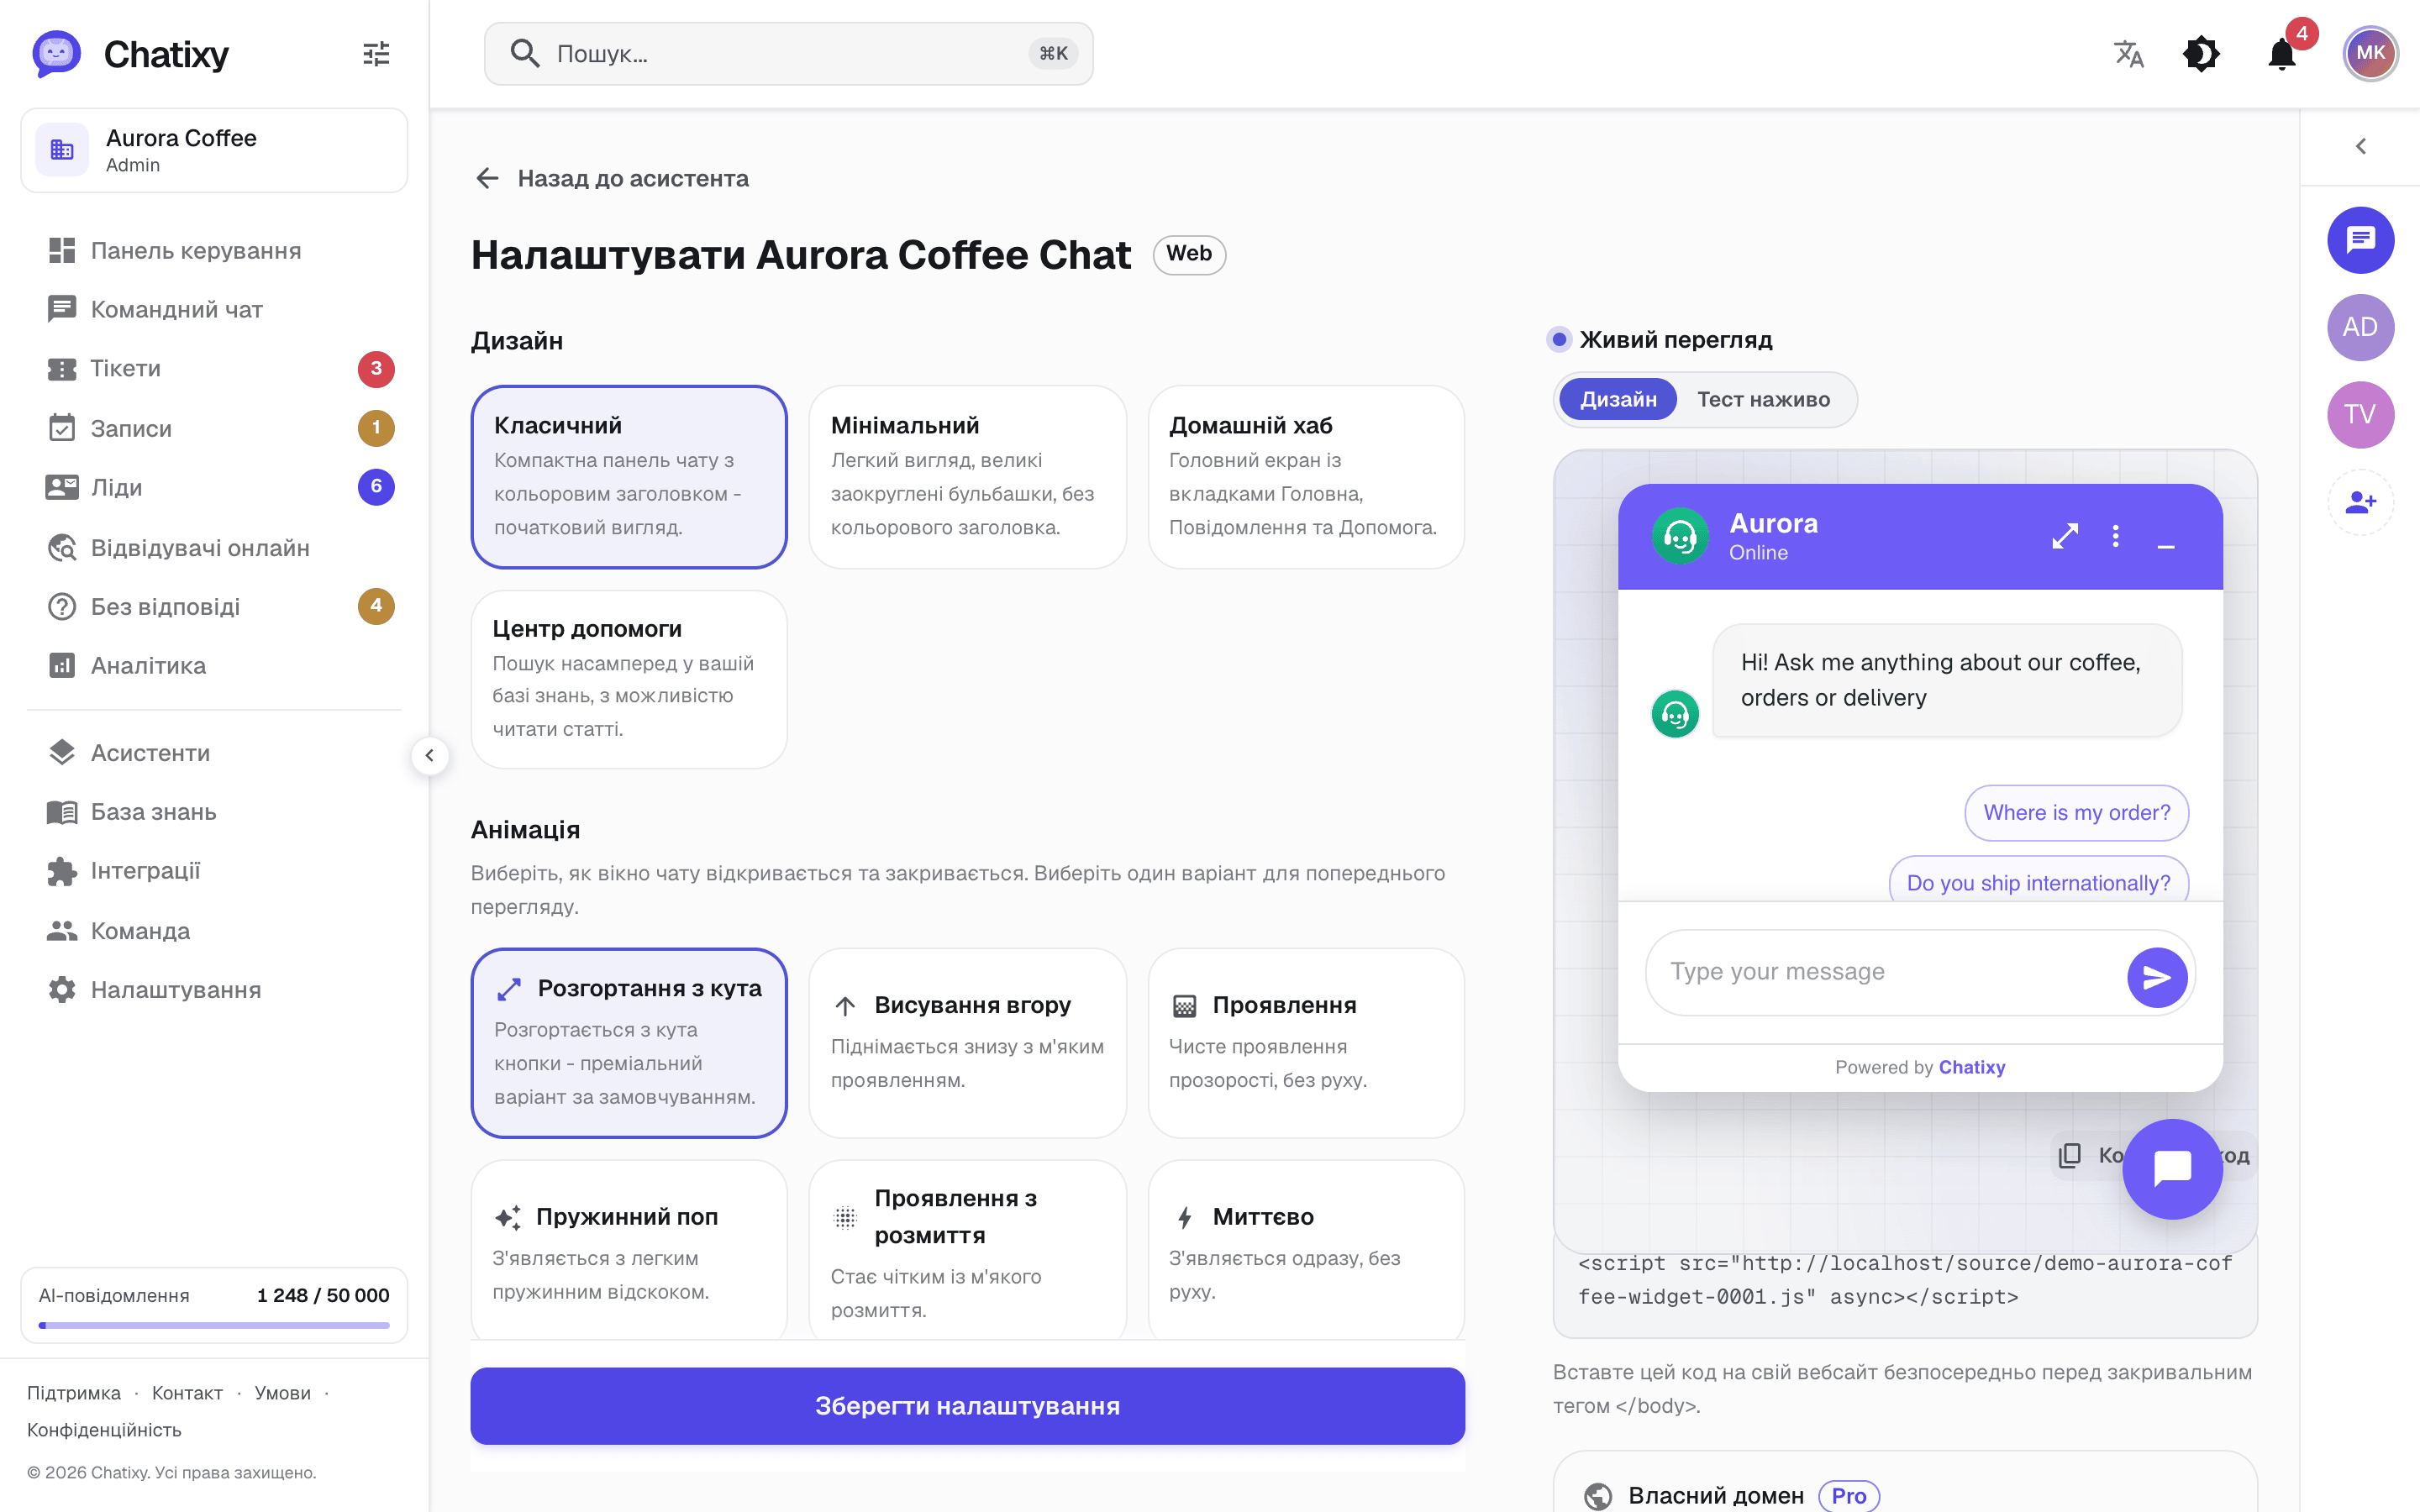Open Командний чат in sidebar
The image size is (2420, 1512).
214,309
